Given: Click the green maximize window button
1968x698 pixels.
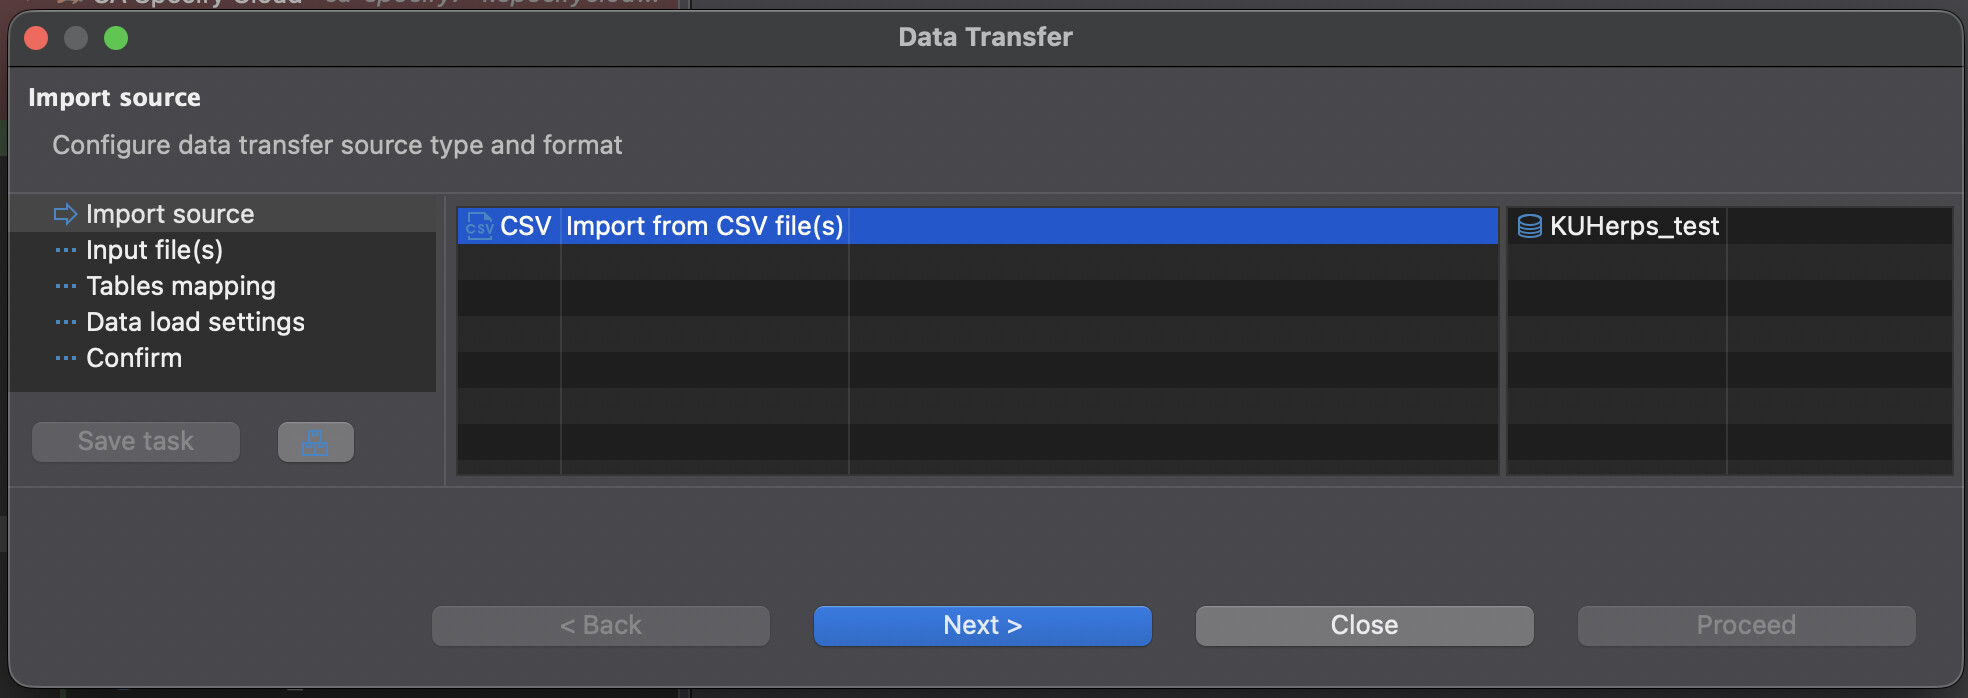Looking at the screenshot, I should click(116, 38).
